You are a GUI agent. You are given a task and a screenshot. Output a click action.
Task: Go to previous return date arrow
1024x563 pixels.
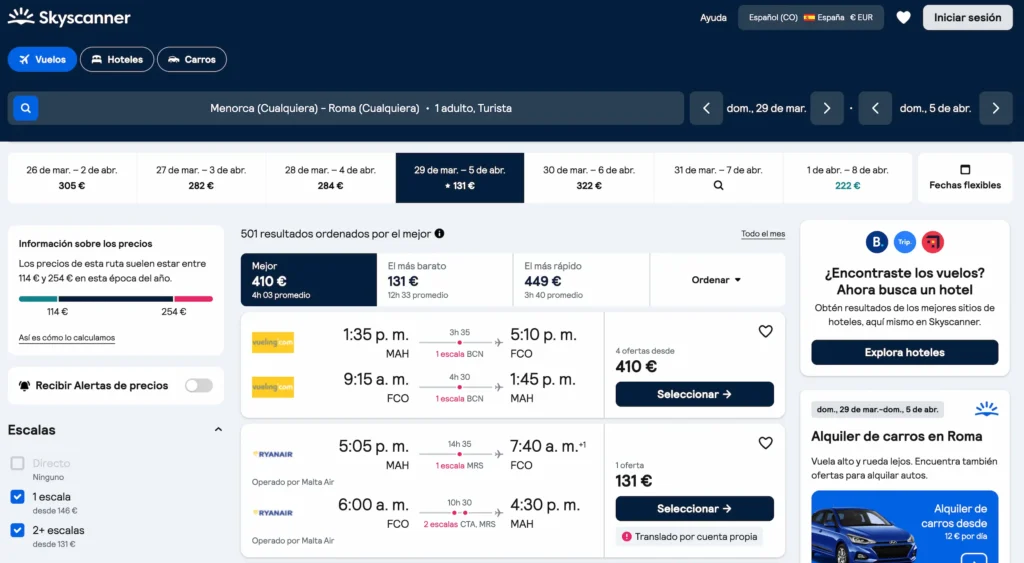(x=875, y=108)
